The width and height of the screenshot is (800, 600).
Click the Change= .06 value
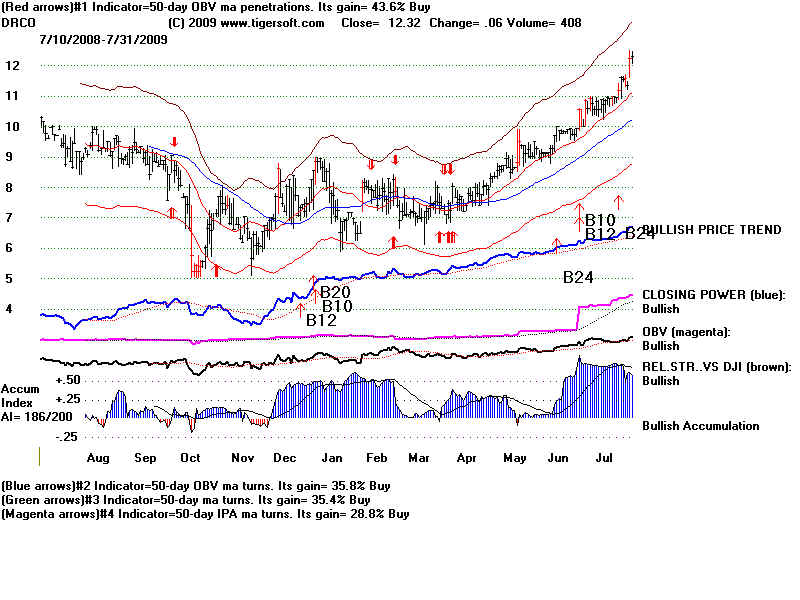coord(466,23)
